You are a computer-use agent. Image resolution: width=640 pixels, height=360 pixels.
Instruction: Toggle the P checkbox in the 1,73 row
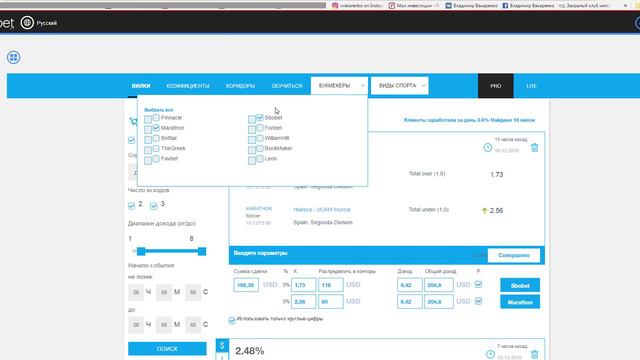pos(478,284)
